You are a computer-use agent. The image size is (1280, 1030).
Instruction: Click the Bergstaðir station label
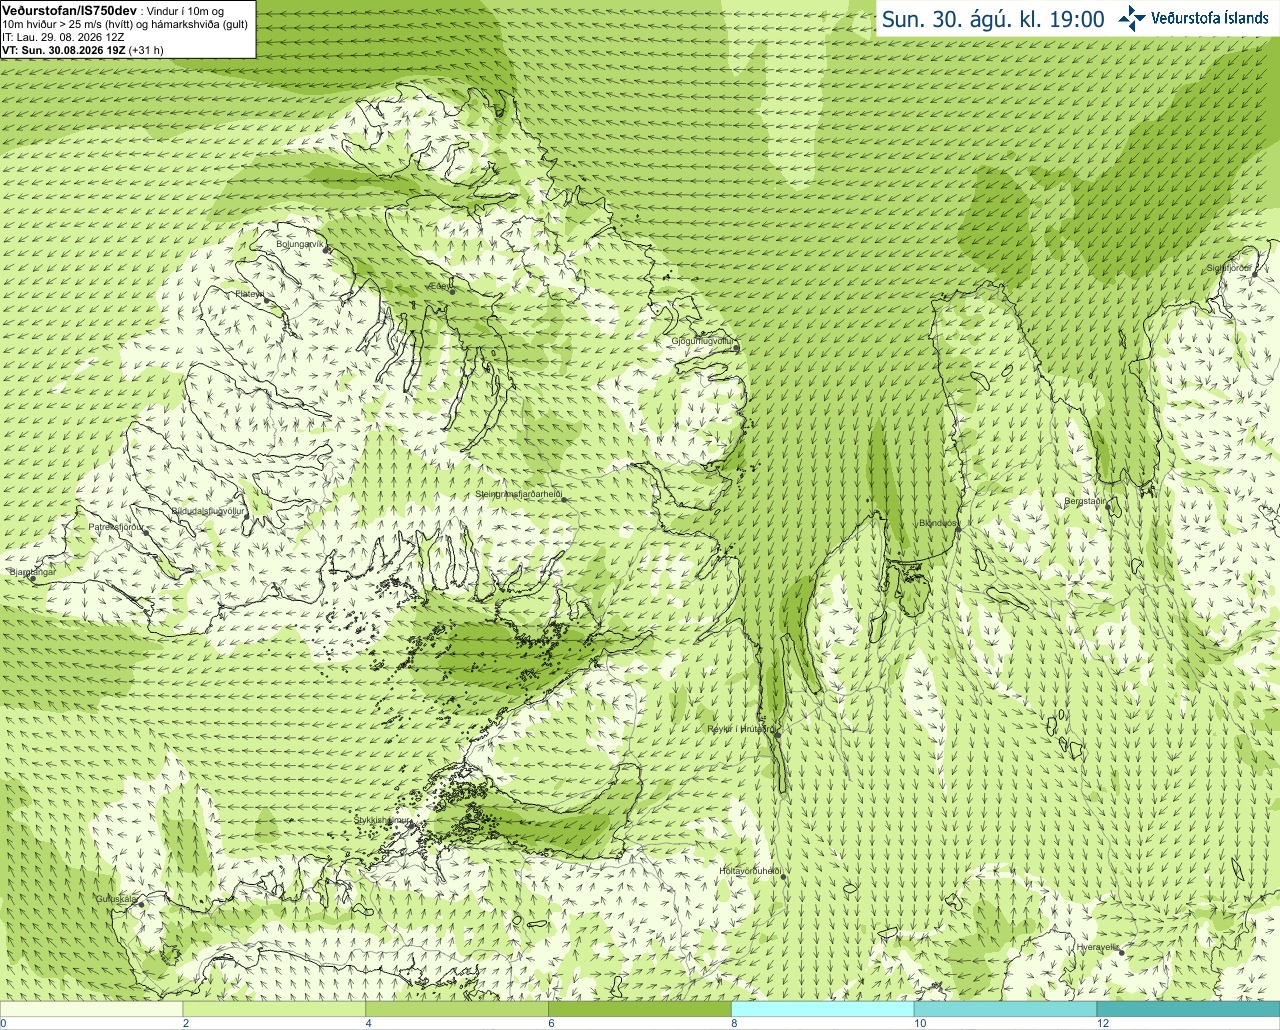[1085, 501]
